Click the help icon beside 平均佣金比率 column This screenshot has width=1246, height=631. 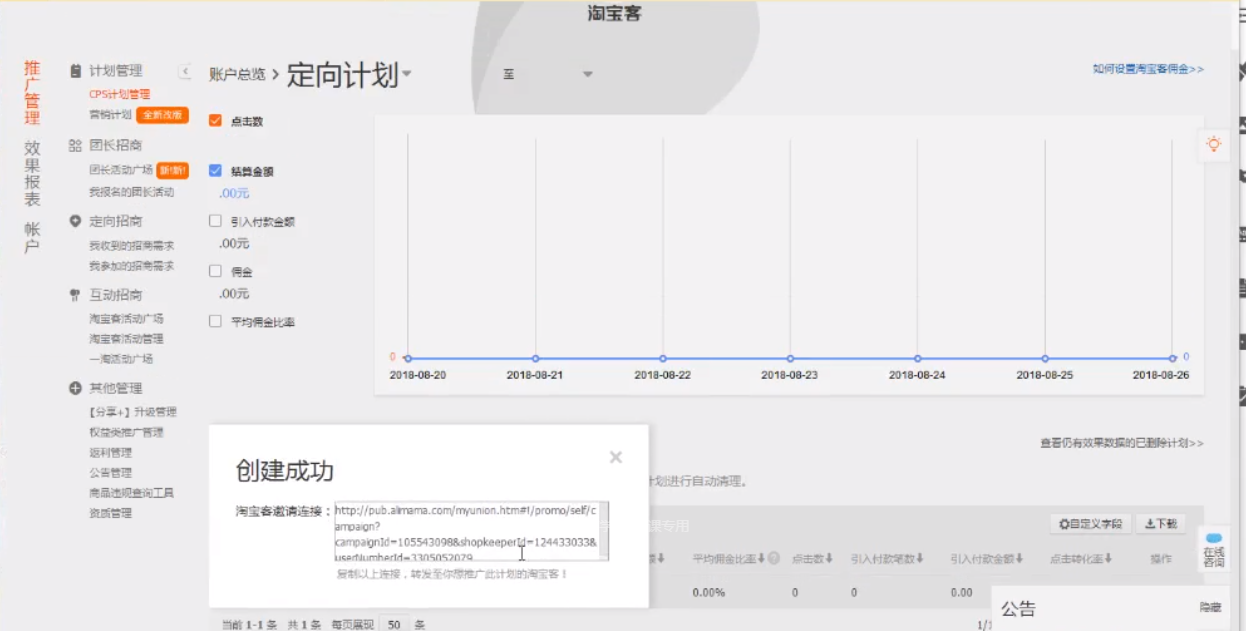[x=774, y=558]
